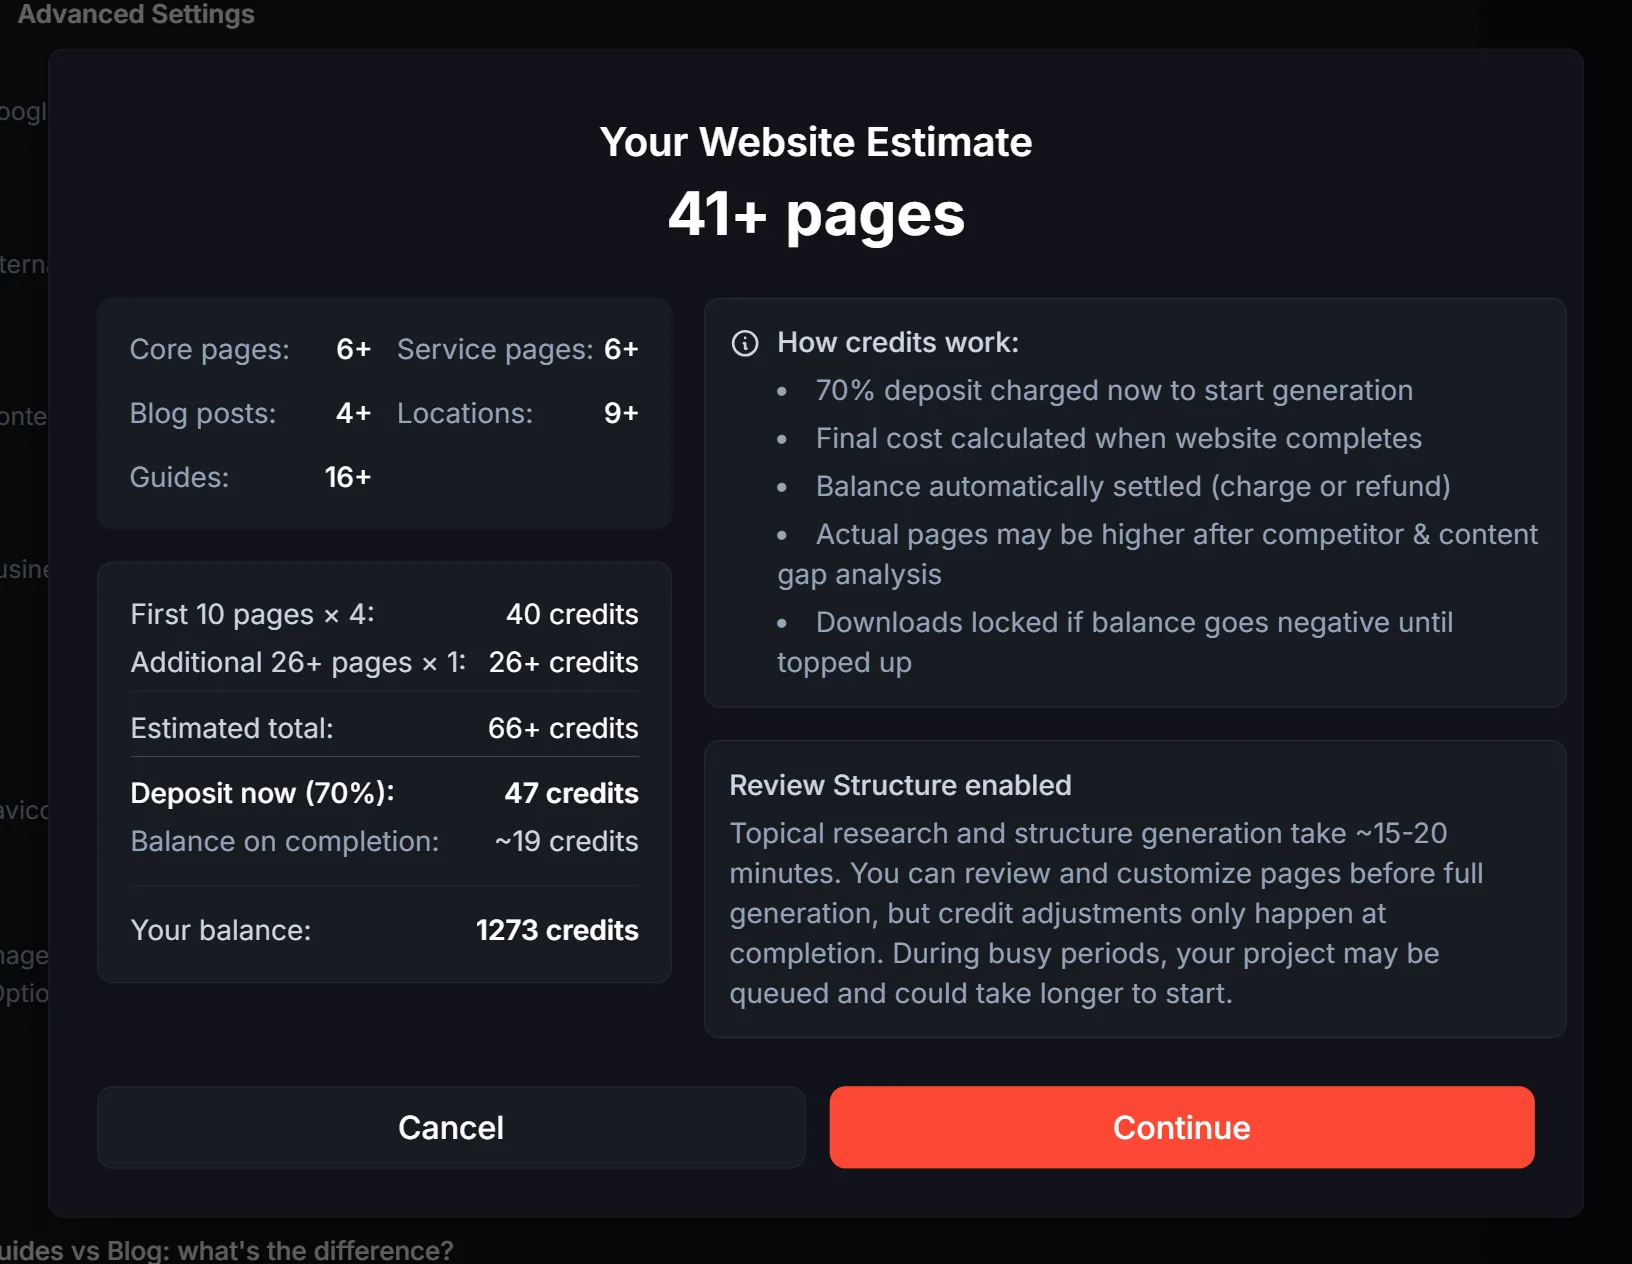Click the '26+ credits' value
1632x1264 pixels.
tap(563, 662)
